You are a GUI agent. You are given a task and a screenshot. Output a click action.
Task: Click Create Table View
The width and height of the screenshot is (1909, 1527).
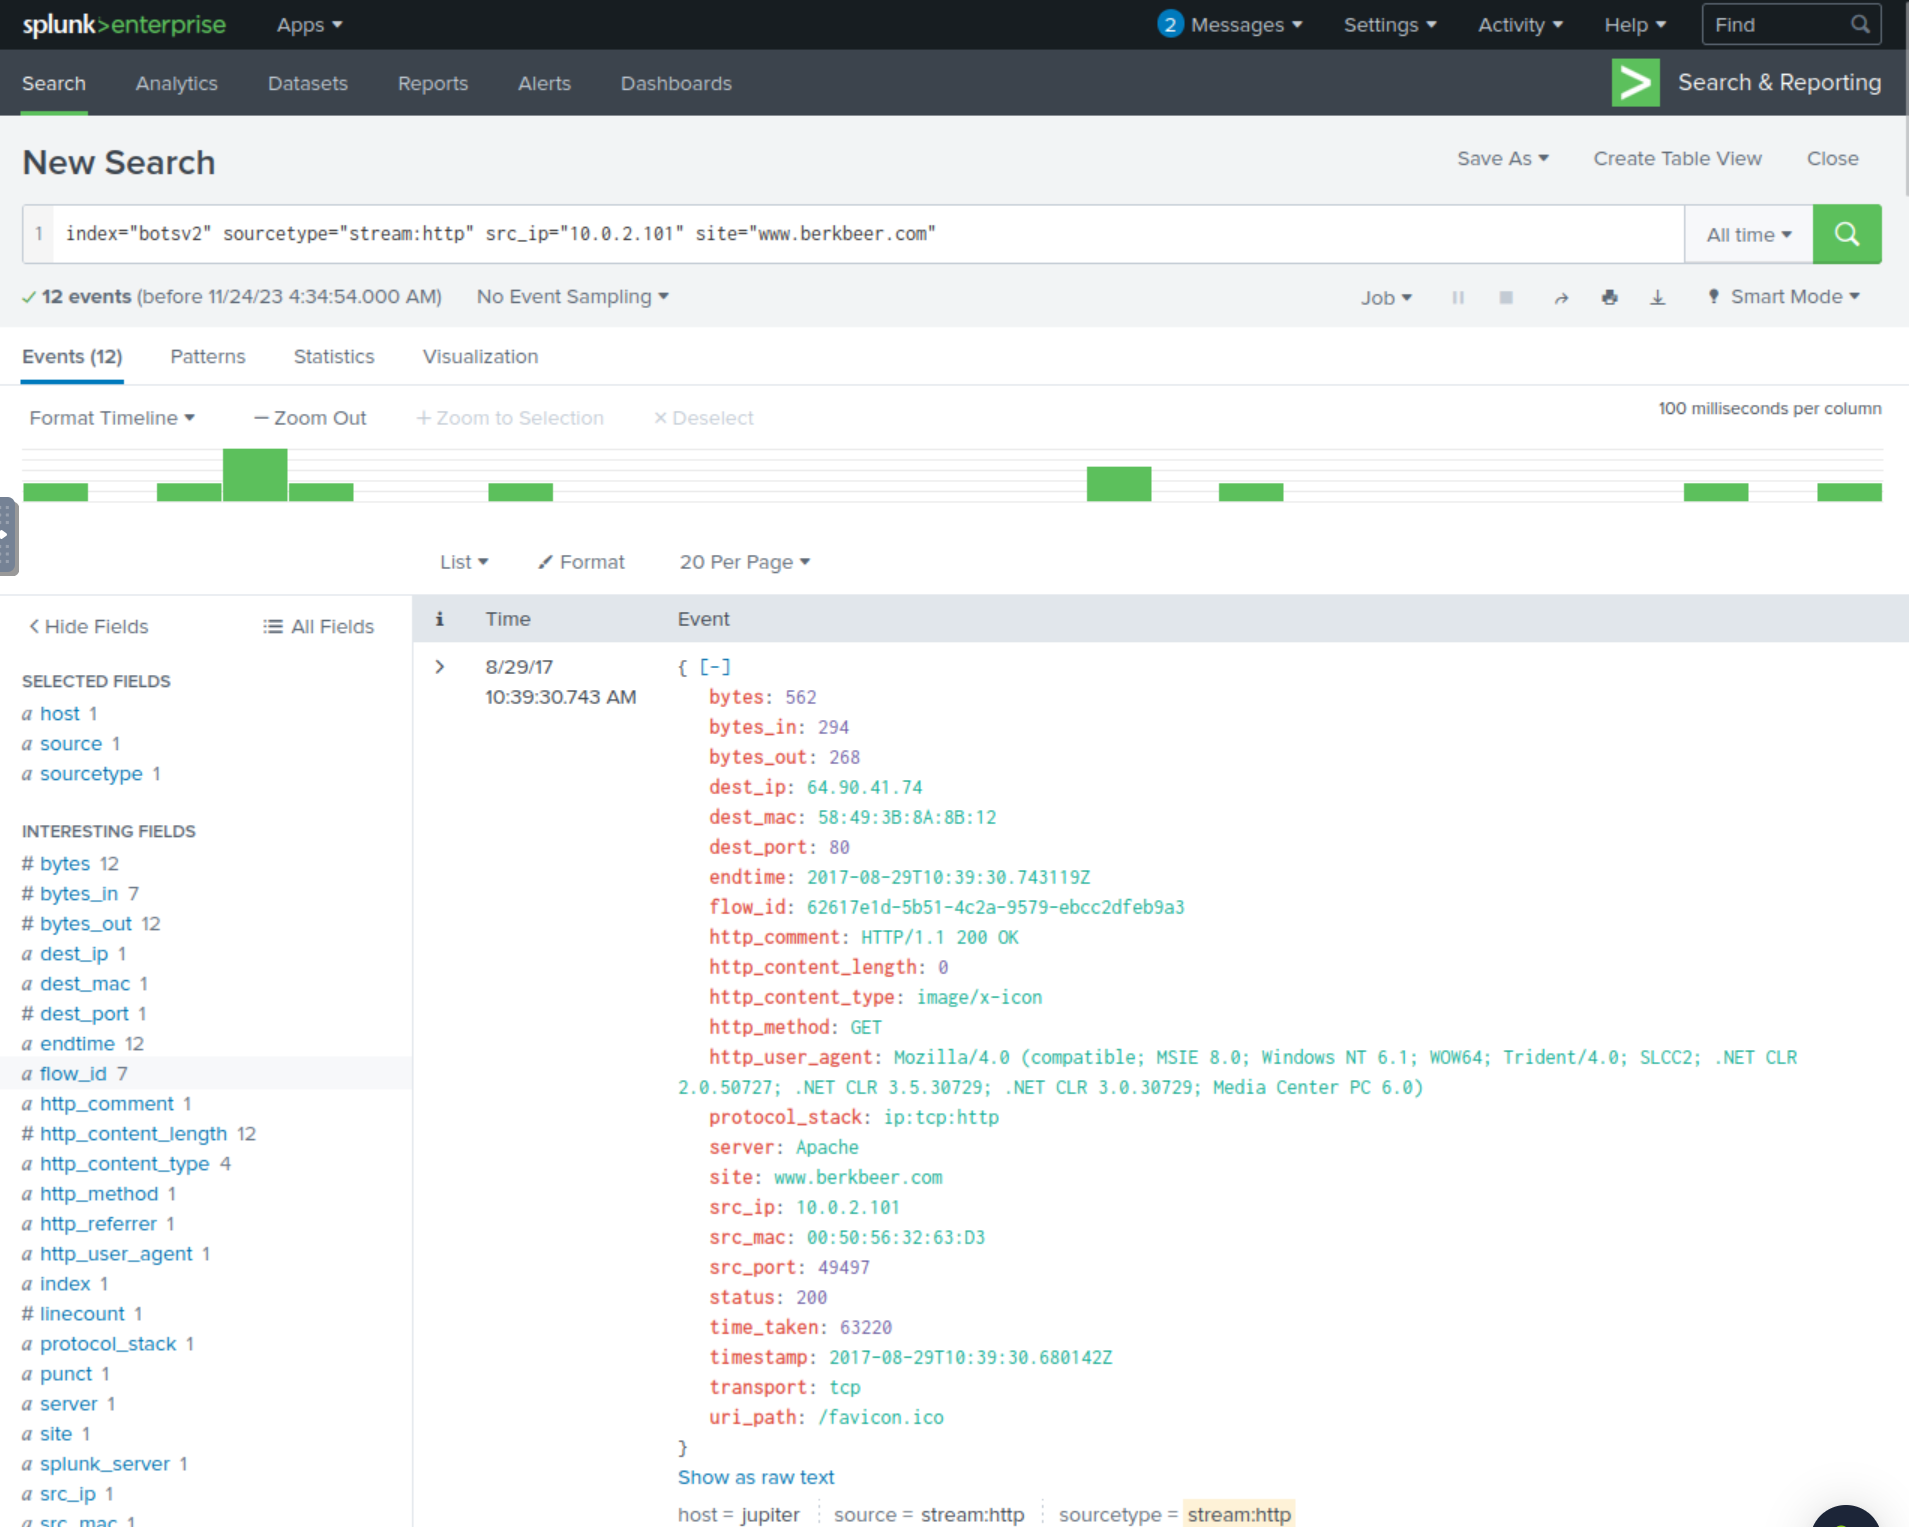[1677, 158]
